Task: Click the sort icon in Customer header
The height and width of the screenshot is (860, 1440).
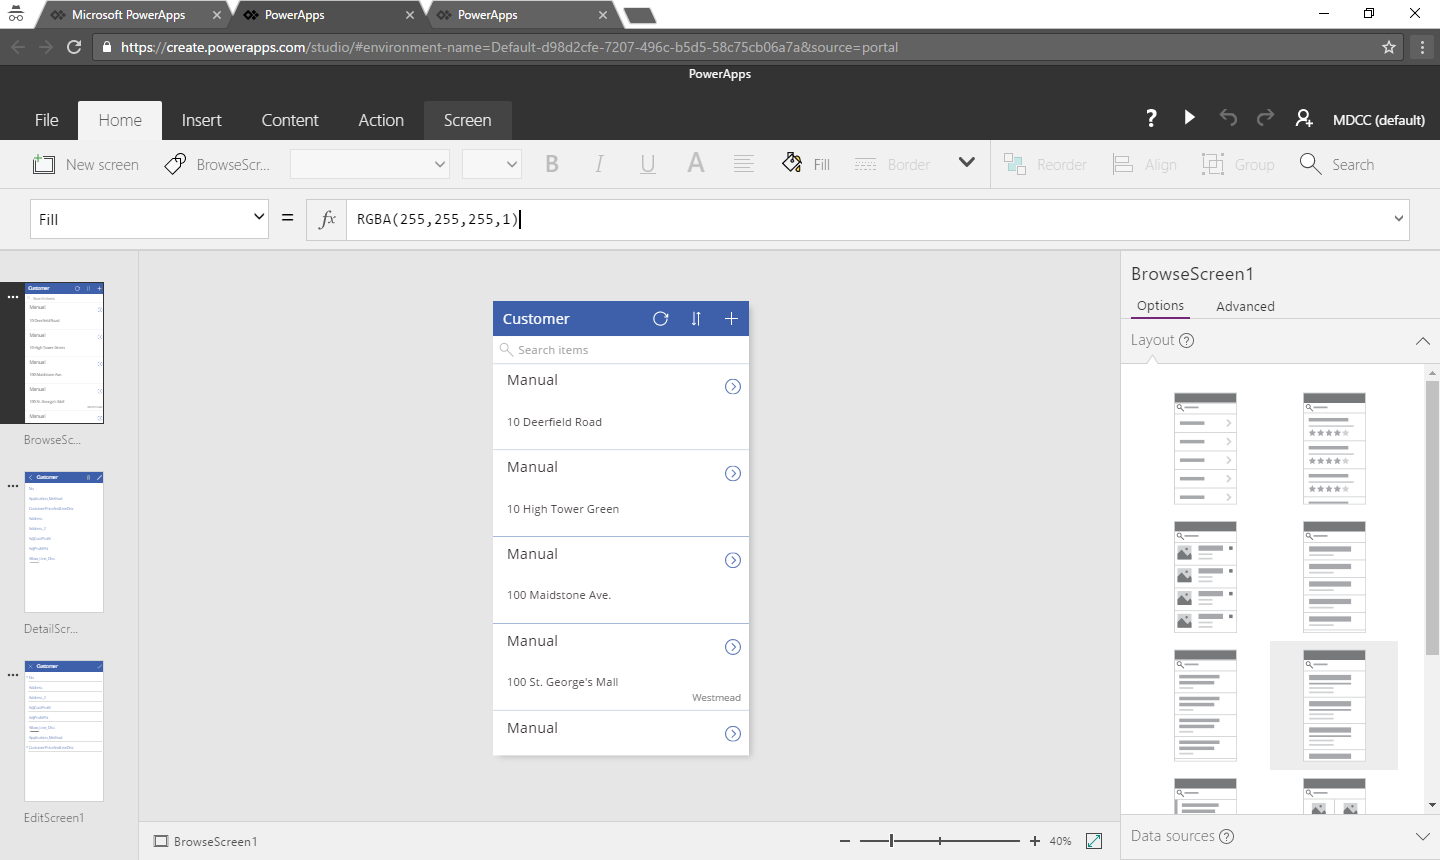Action: 696,319
